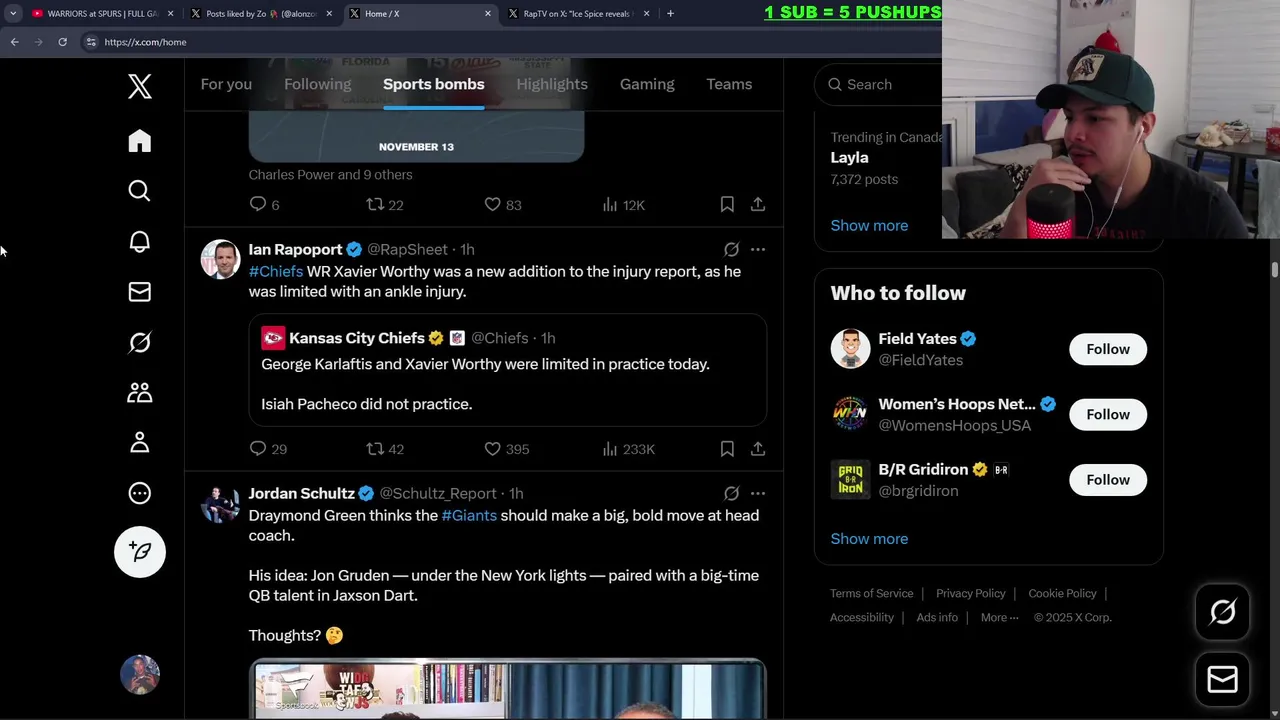Open Explore with the sidebar magnifier icon
1280x720 pixels.
(x=140, y=191)
